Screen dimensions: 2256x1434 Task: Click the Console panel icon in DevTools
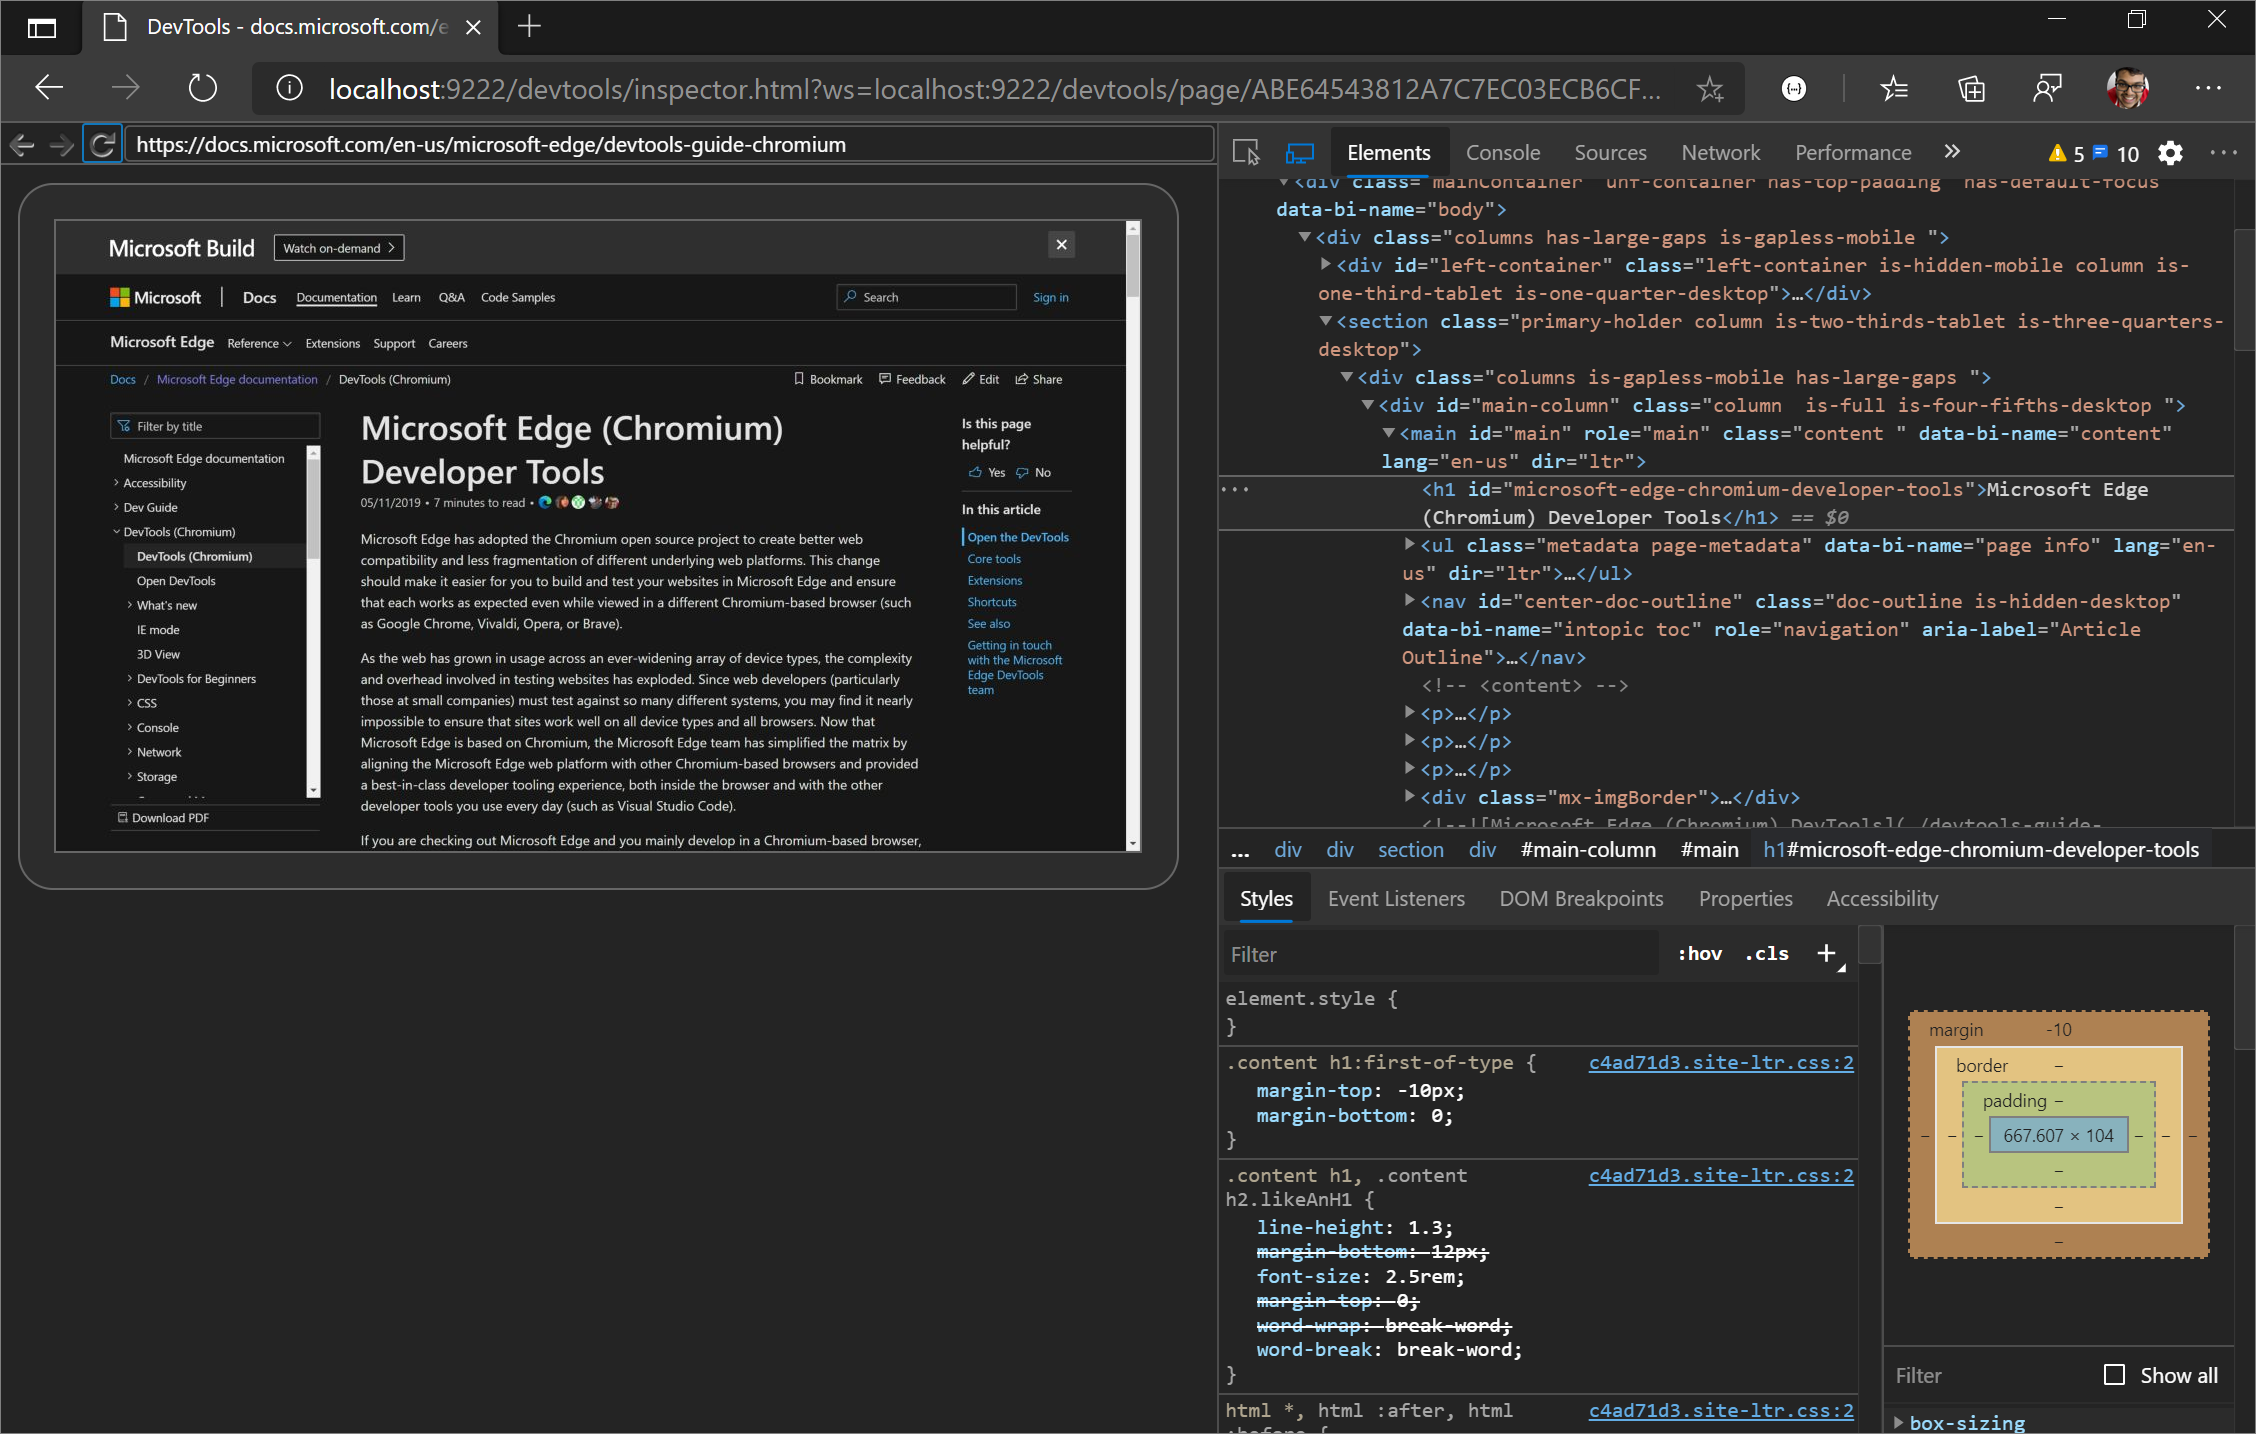[x=1500, y=150]
